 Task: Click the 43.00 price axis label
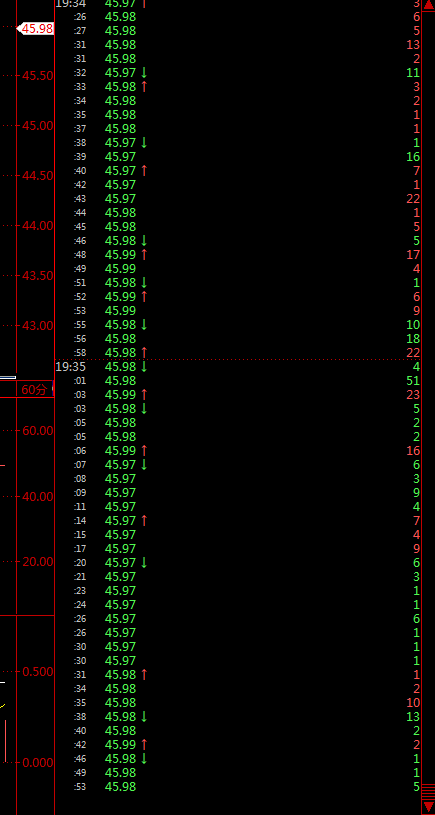[x=37, y=325]
